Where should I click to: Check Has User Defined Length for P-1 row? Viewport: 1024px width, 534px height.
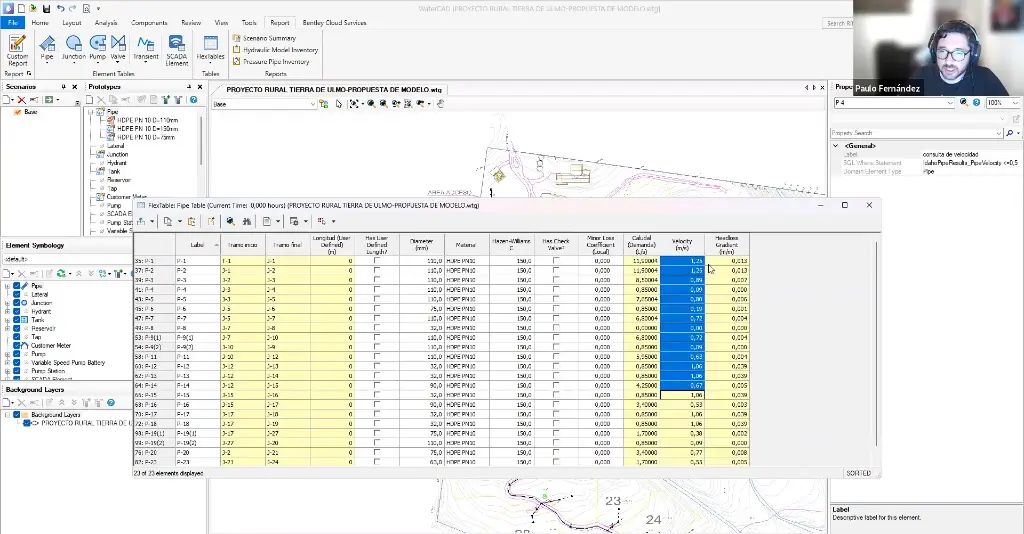tap(377, 260)
